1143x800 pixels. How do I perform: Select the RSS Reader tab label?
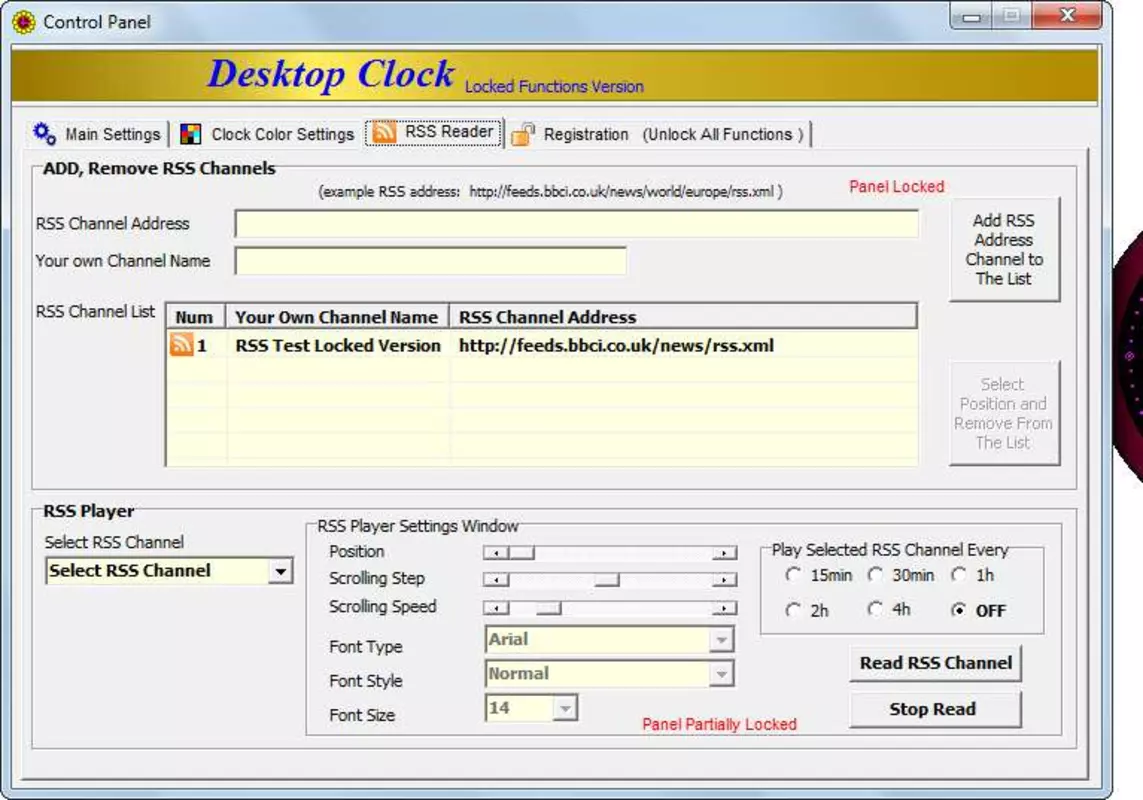pos(449,131)
